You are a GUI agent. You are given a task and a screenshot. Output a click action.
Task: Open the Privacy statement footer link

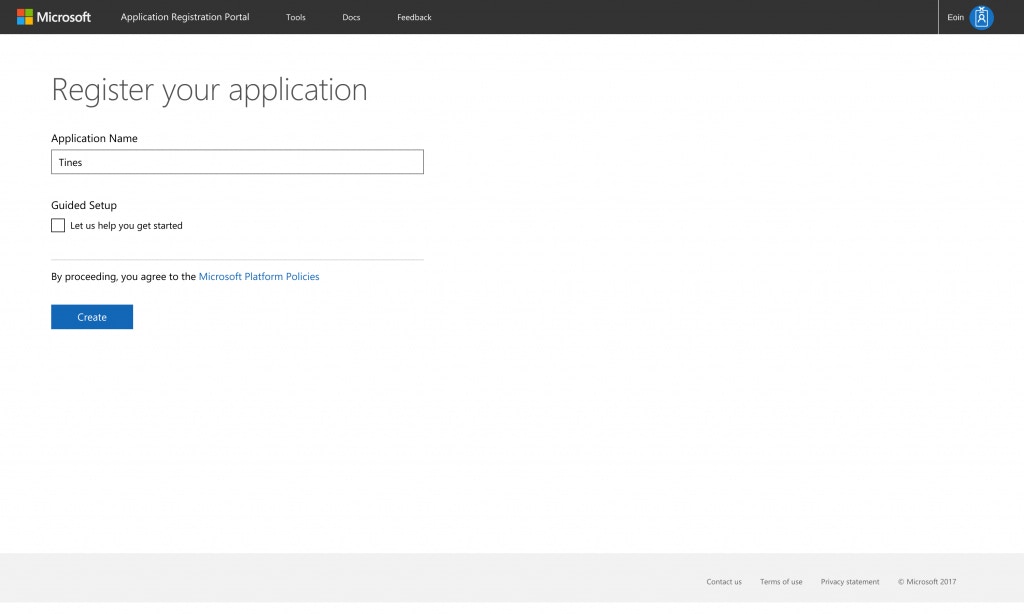click(850, 582)
